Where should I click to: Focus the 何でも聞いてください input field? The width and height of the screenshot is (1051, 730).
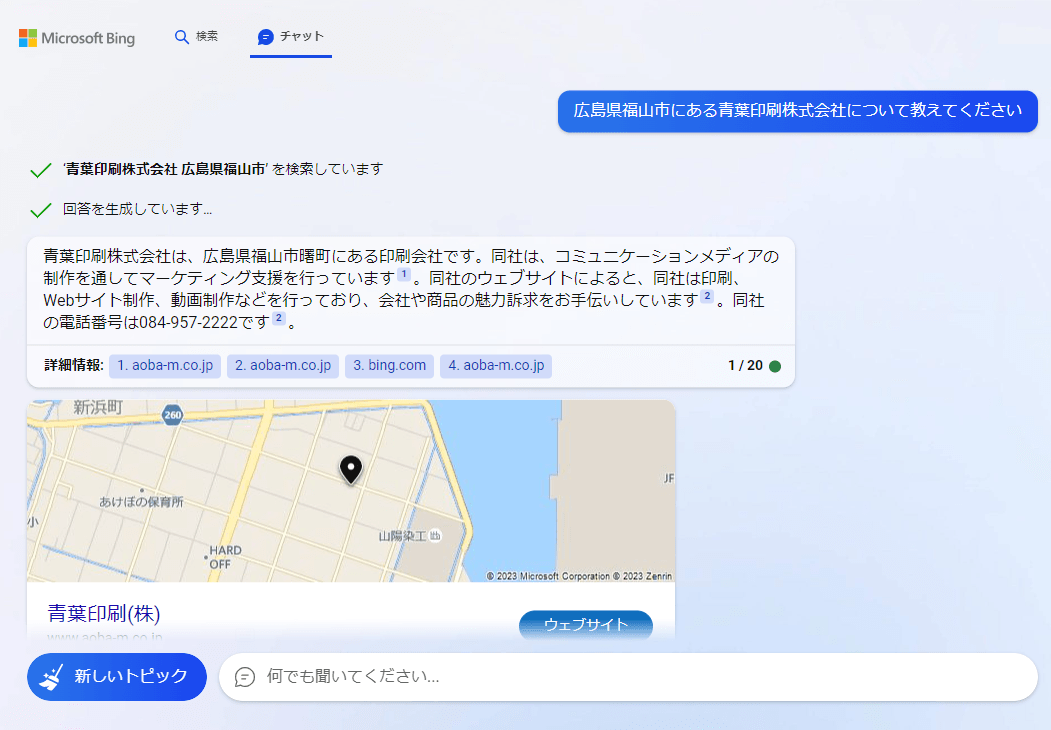(628, 677)
